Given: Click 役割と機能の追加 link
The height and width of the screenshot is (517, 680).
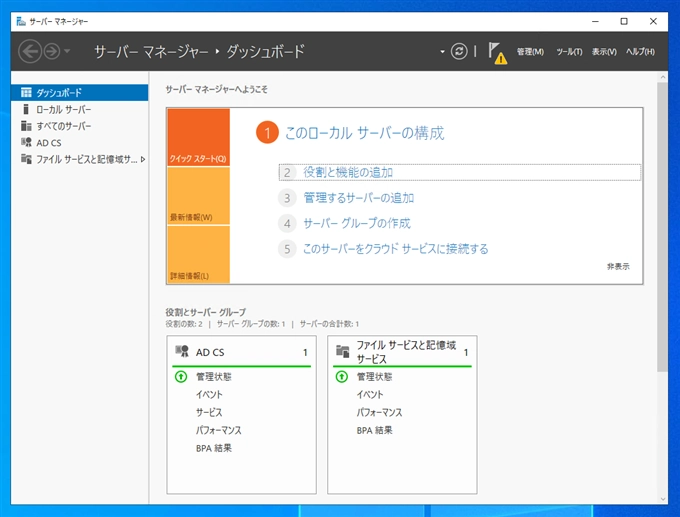Looking at the screenshot, I should (348, 173).
